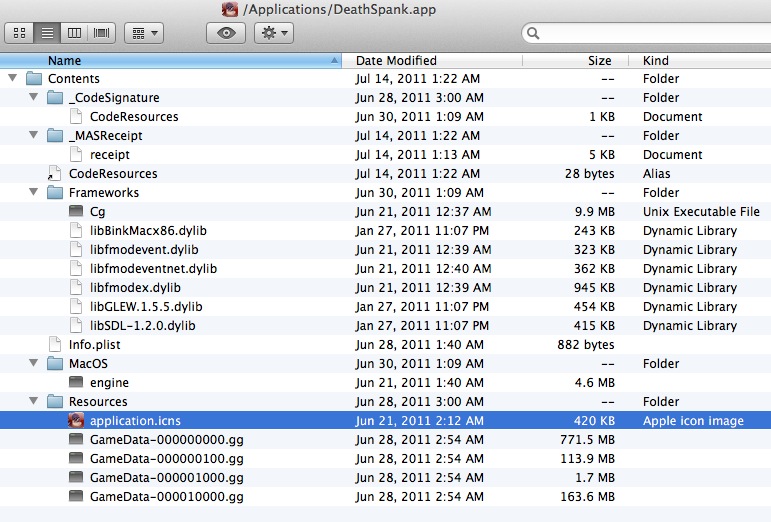
Task: Switch to list view mode
Action: (x=47, y=33)
